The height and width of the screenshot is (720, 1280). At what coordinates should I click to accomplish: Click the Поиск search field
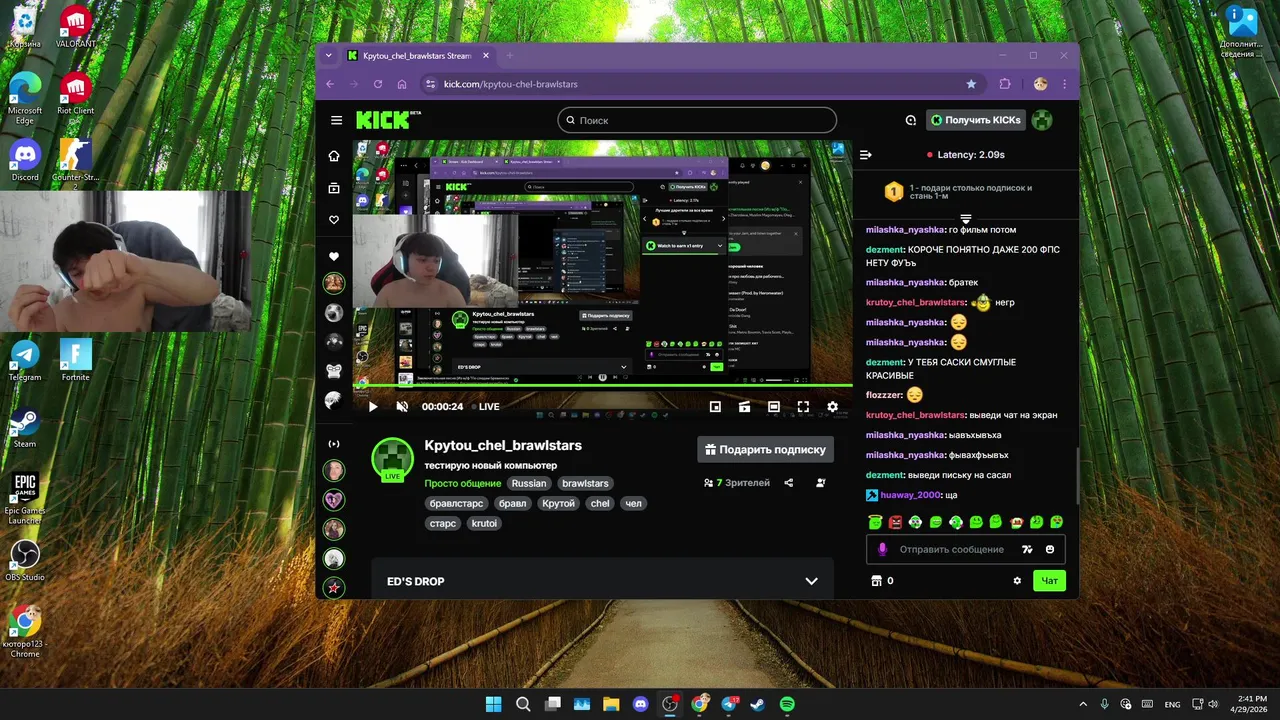click(697, 120)
